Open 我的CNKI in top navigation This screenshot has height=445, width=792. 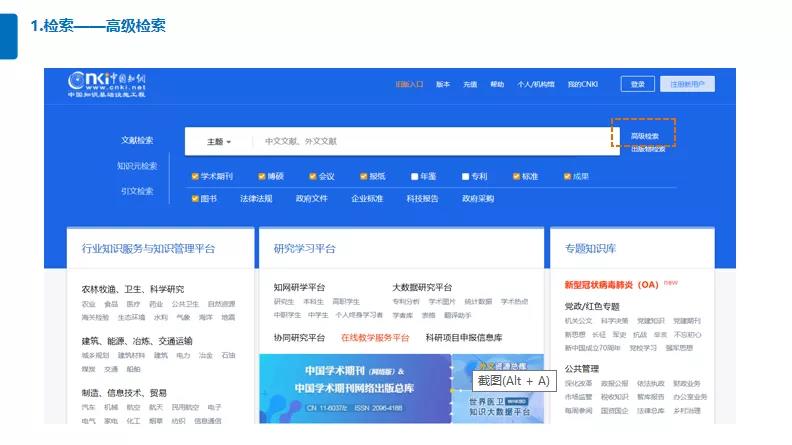pos(582,84)
